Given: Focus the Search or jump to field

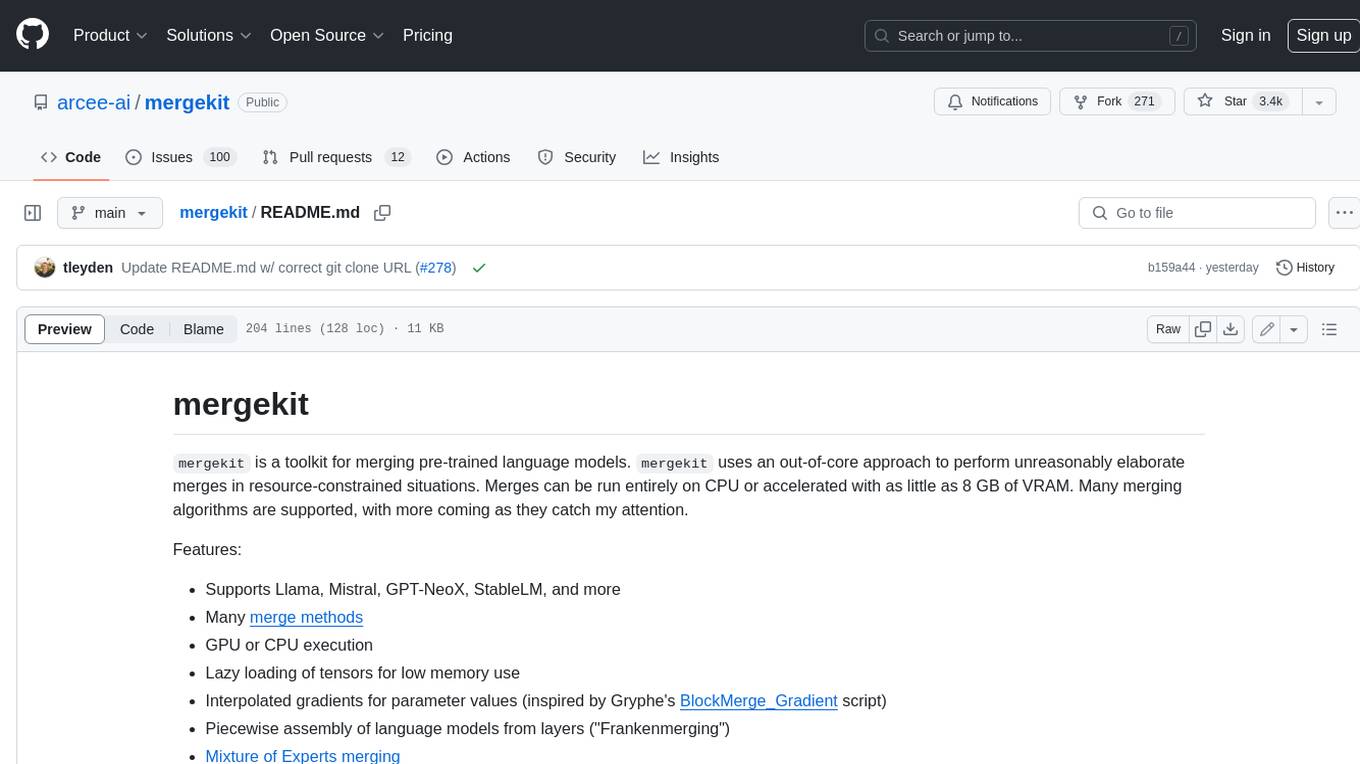Looking at the screenshot, I should (1030, 36).
